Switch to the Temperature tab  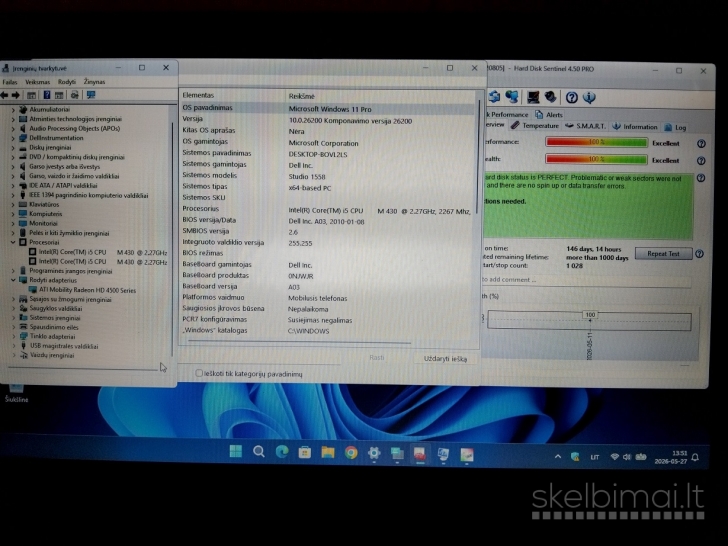(535, 126)
